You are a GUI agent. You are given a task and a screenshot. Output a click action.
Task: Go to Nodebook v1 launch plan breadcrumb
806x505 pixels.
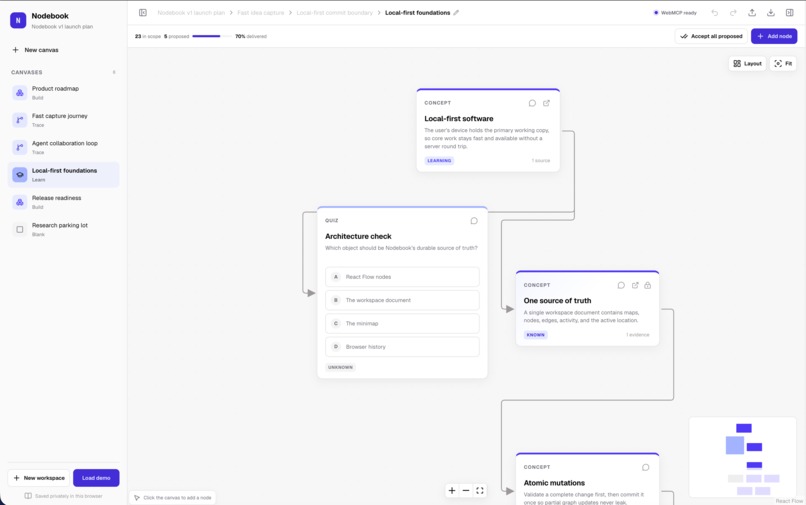[x=191, y=12]
